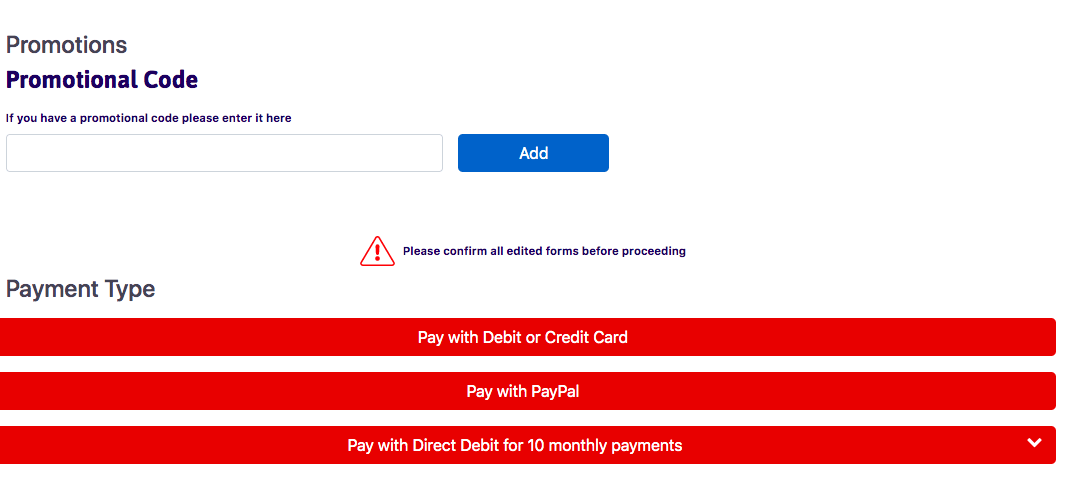Click the bold Promotional Code heading
1071x478 pixels.
tap(102, 80)
